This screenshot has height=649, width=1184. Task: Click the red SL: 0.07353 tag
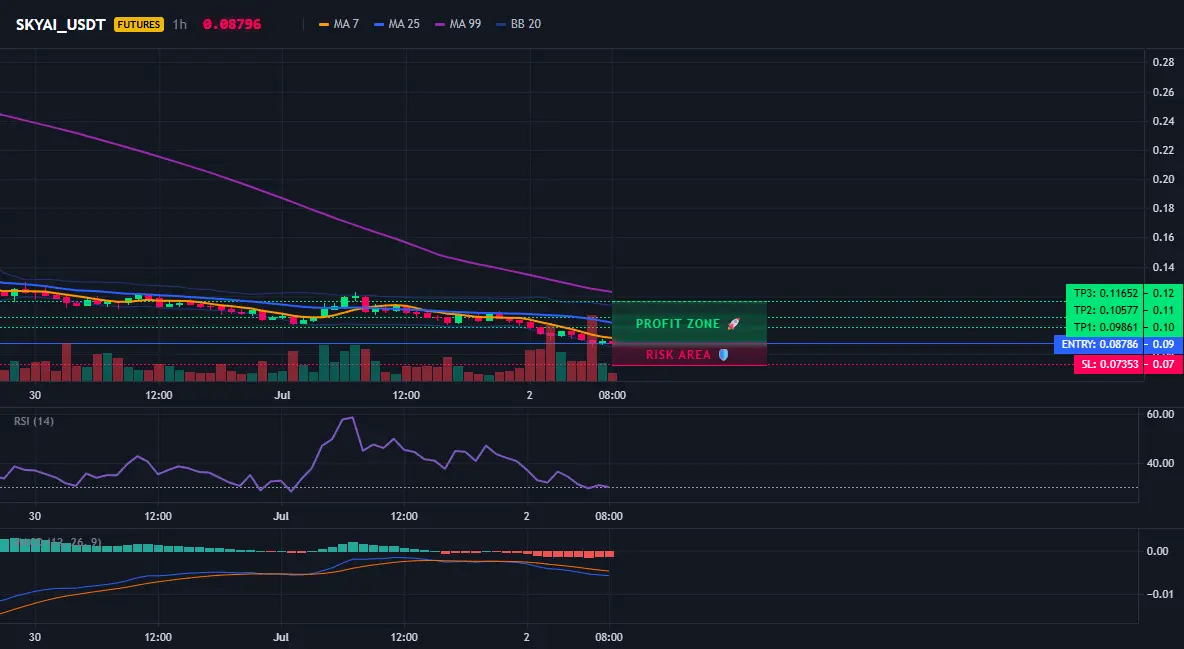(1108, 364)
